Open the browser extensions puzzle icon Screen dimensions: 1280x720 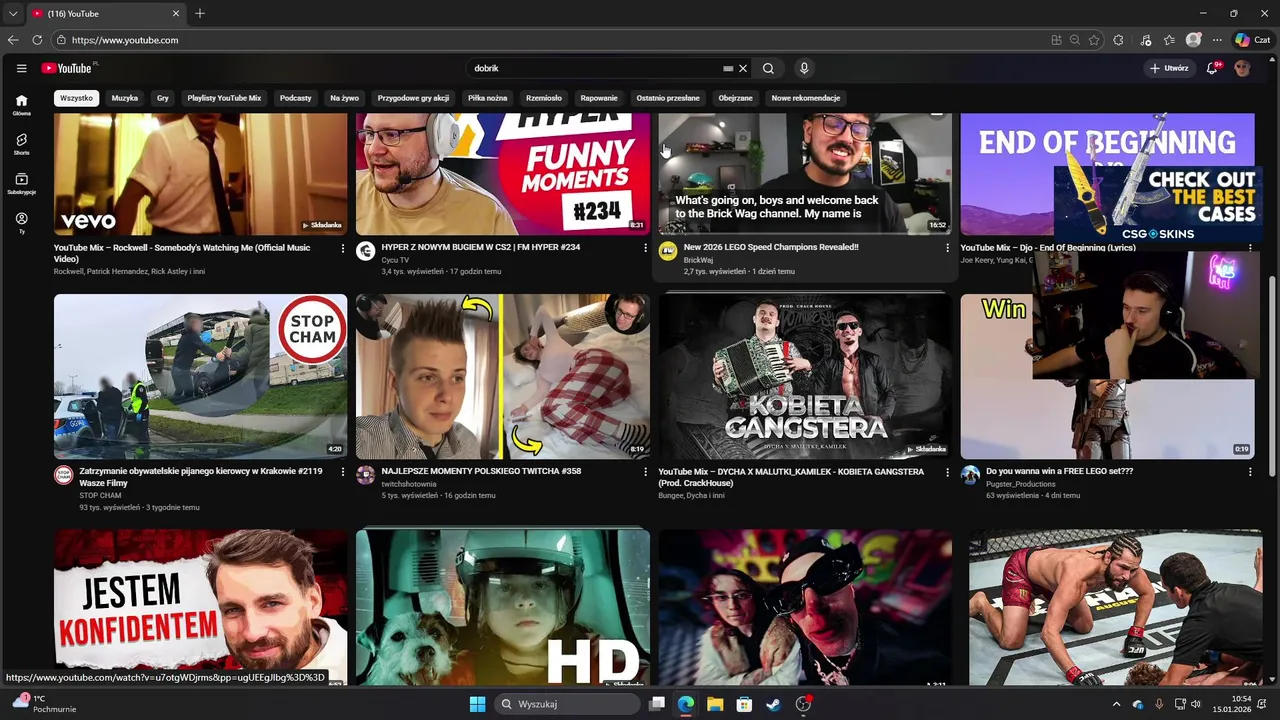(1118, 40)
